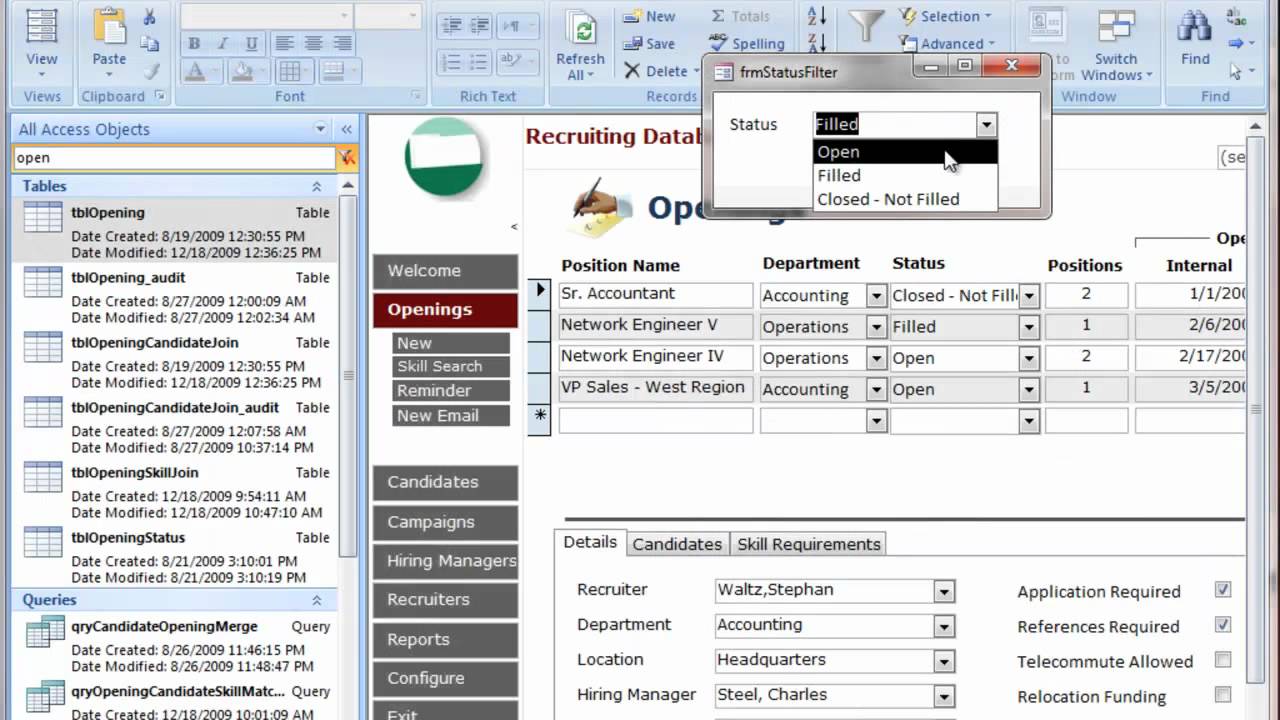Open the Advanced filter dropdown

(x=948, y=43)
